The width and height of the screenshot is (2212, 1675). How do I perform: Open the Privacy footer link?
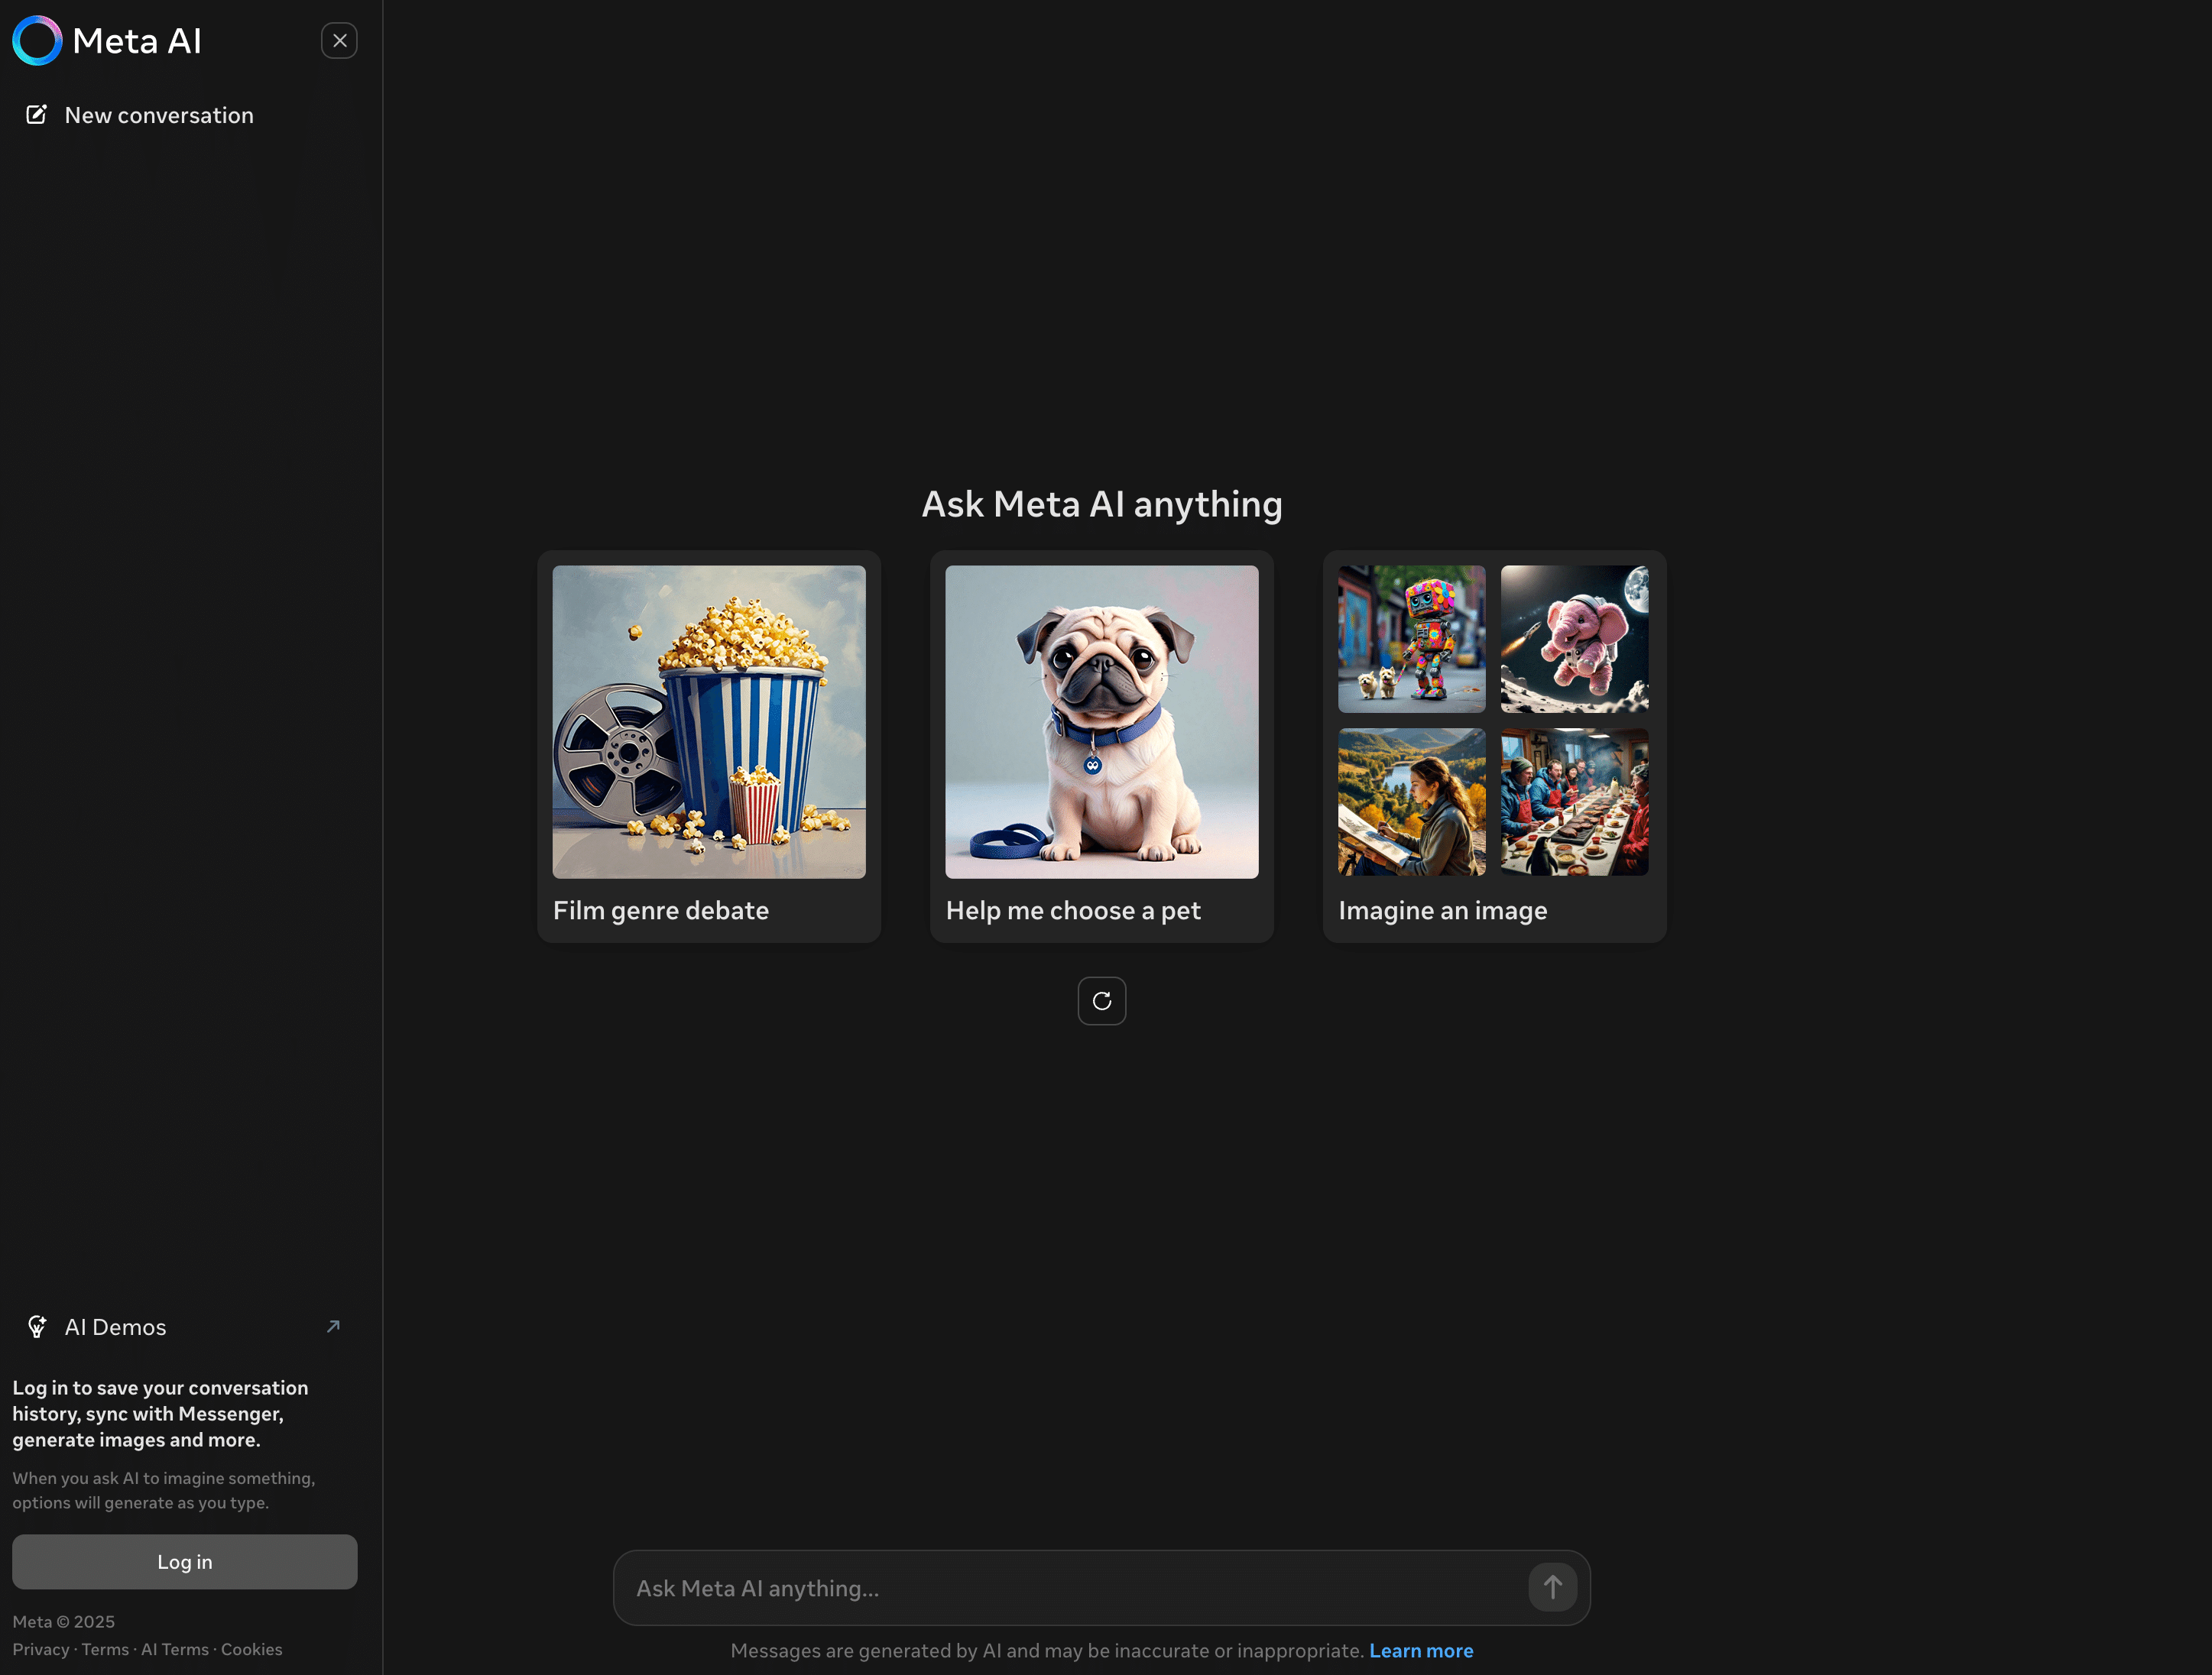(x=40, y=1649)
